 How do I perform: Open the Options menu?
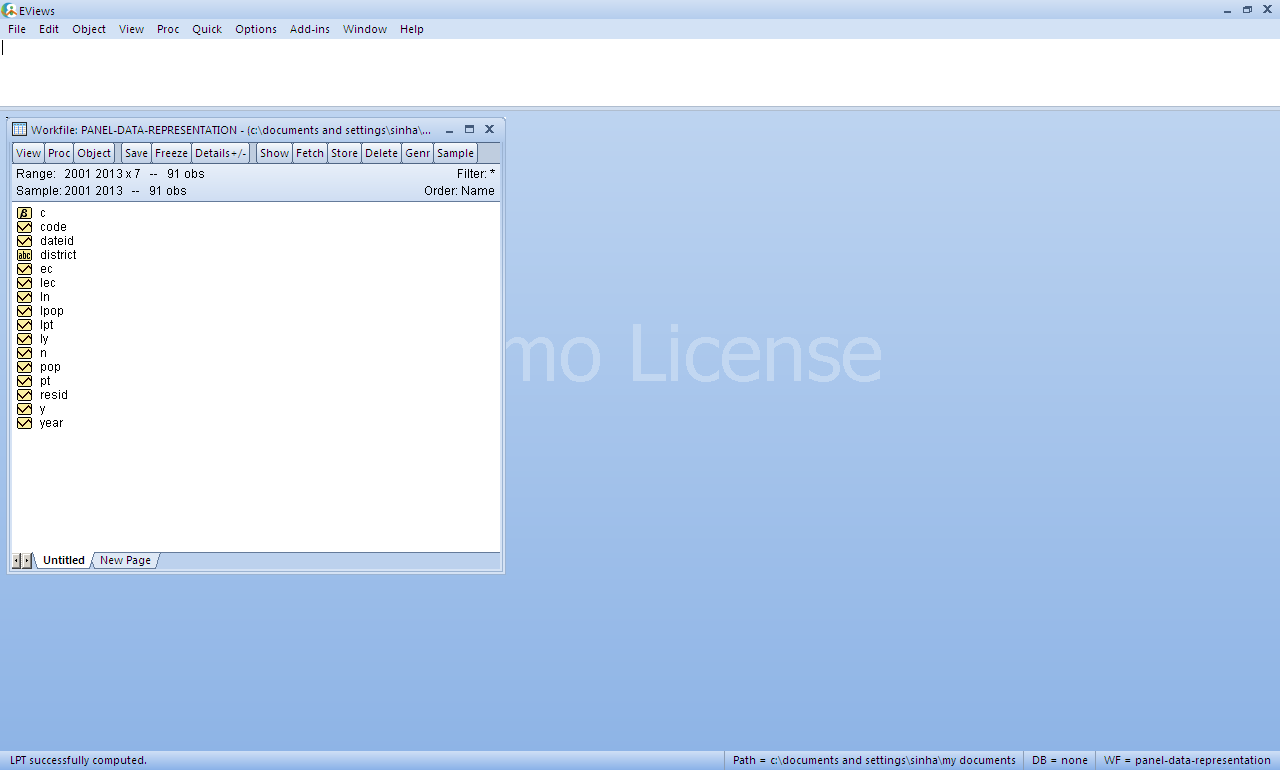(x=256, y=29)
